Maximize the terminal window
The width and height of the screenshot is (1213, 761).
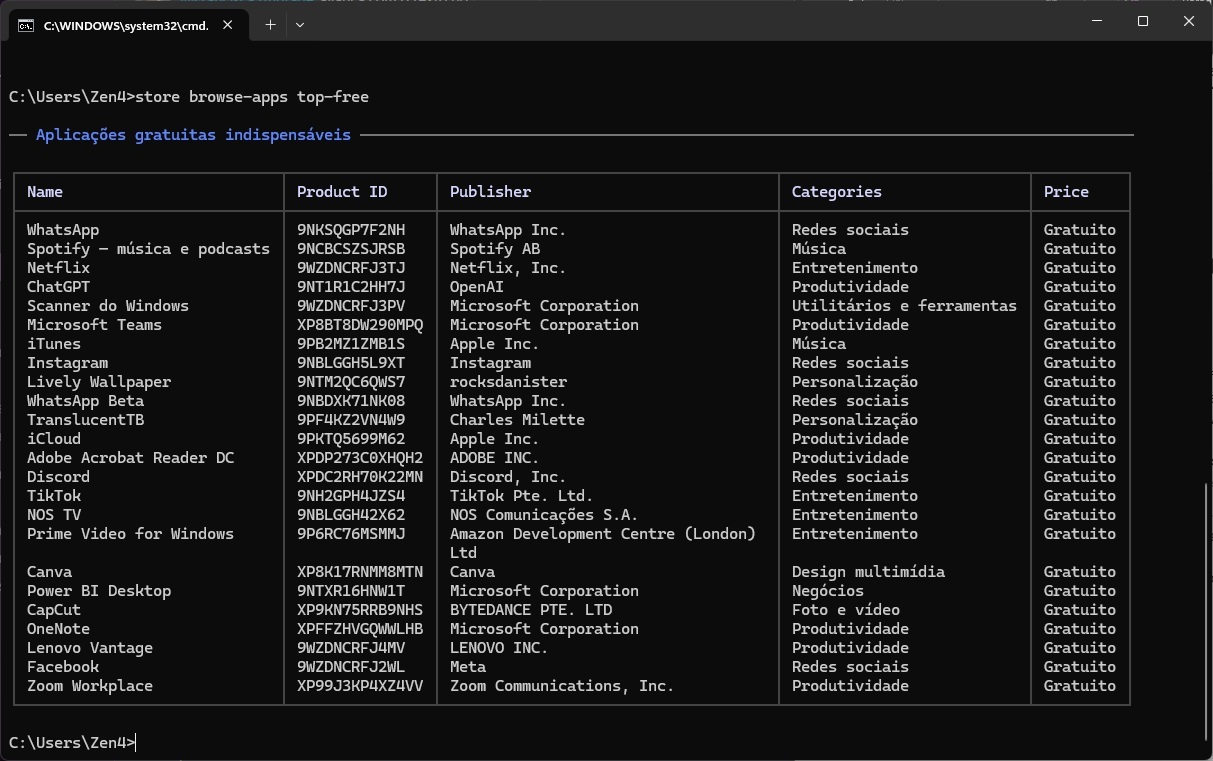click(x=1143, y=21)
